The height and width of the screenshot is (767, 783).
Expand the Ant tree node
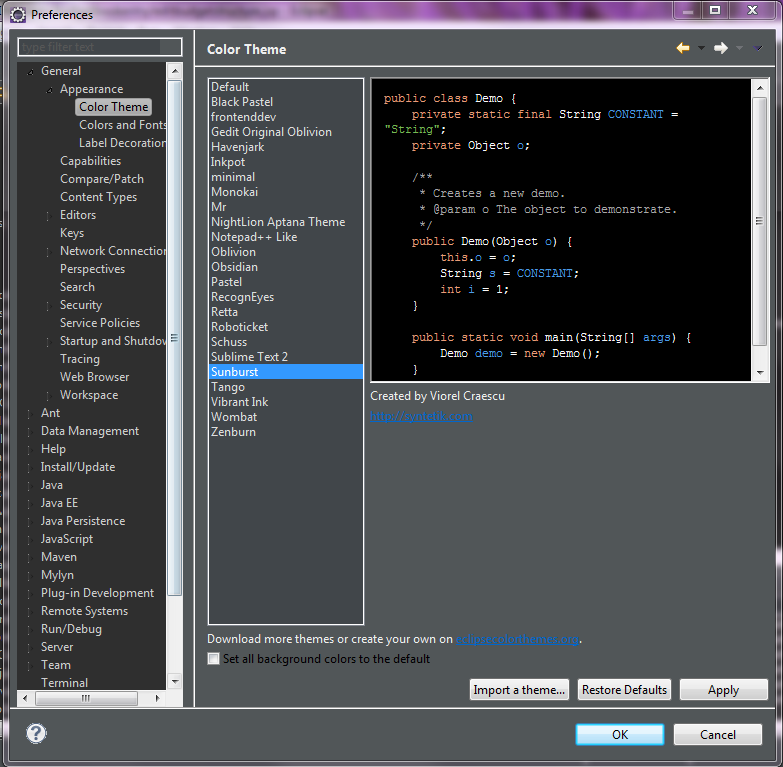click(x=29, y=413)
